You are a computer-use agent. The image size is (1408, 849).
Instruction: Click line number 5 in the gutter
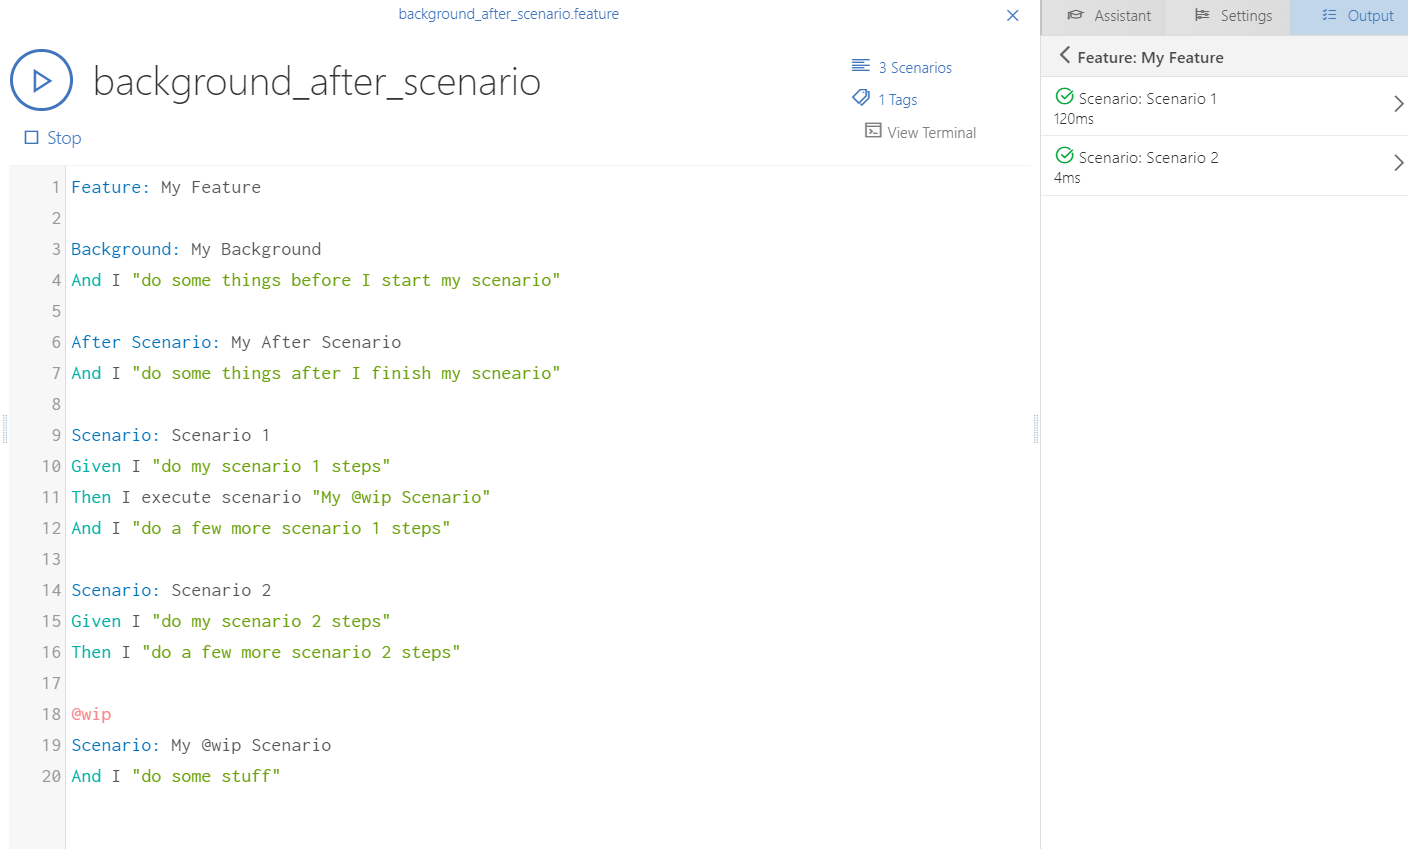tap(56, 311)
